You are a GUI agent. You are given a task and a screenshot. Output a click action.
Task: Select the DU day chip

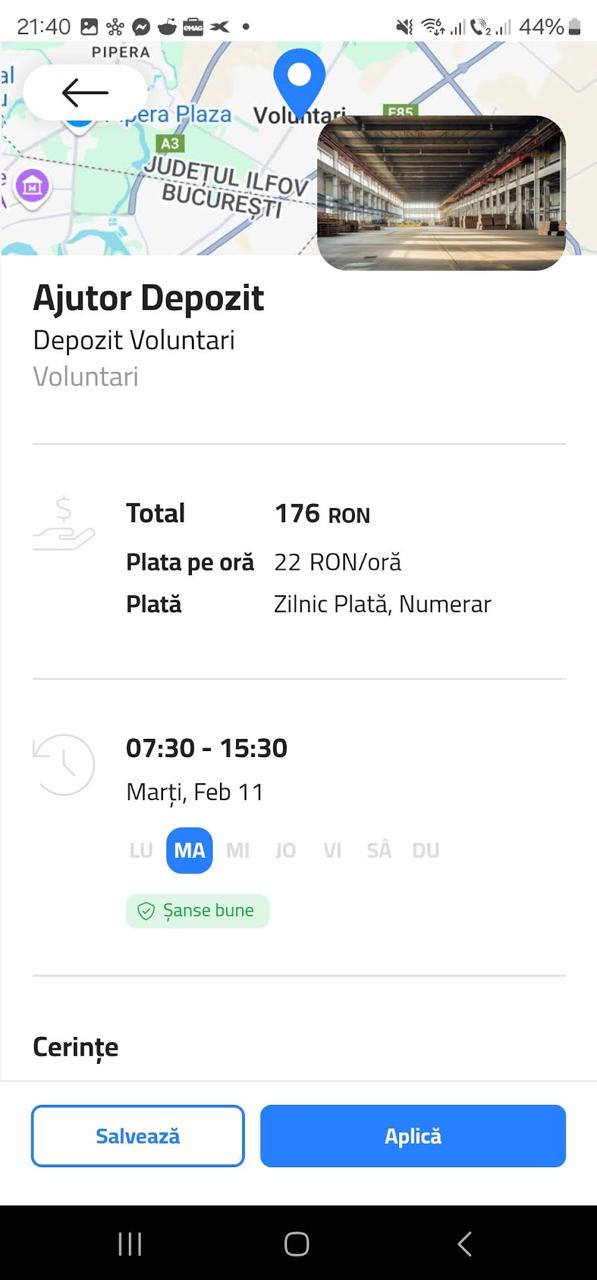point(426,851)
